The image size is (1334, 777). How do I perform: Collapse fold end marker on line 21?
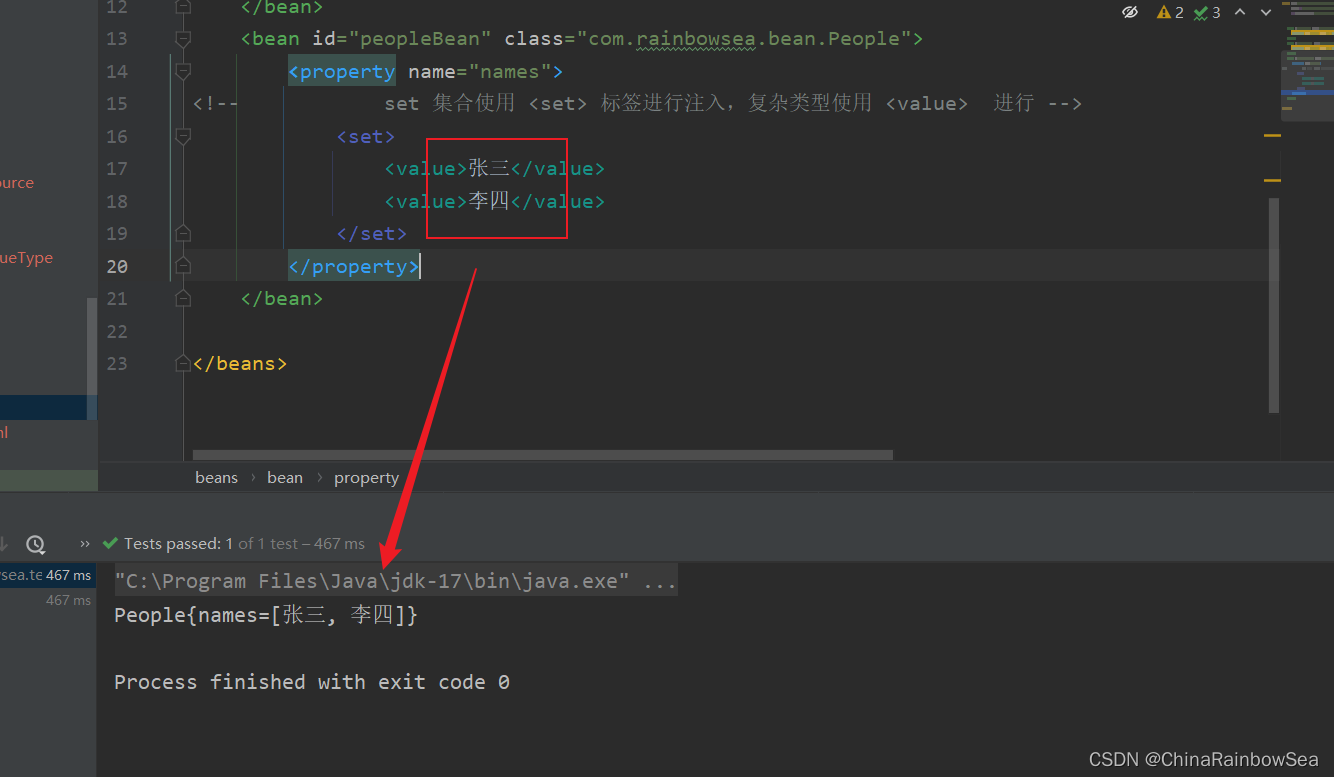182,298
